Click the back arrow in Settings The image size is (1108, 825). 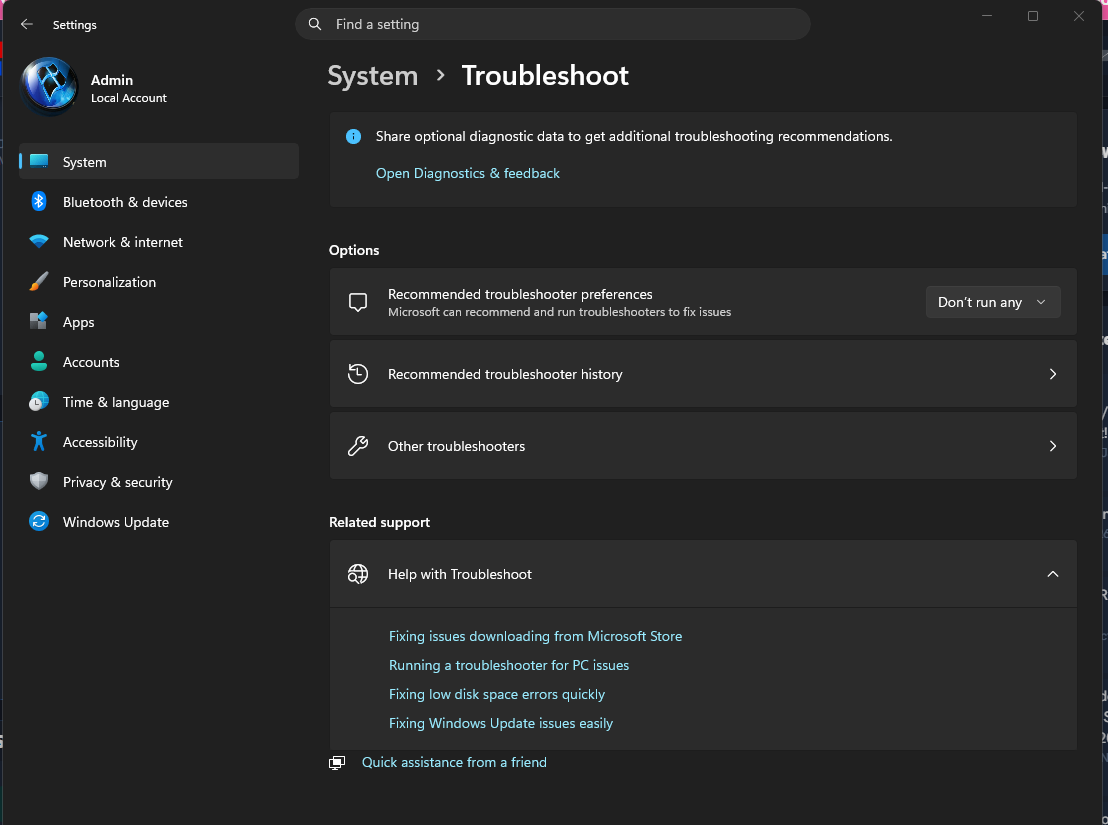tap(27, 24)
